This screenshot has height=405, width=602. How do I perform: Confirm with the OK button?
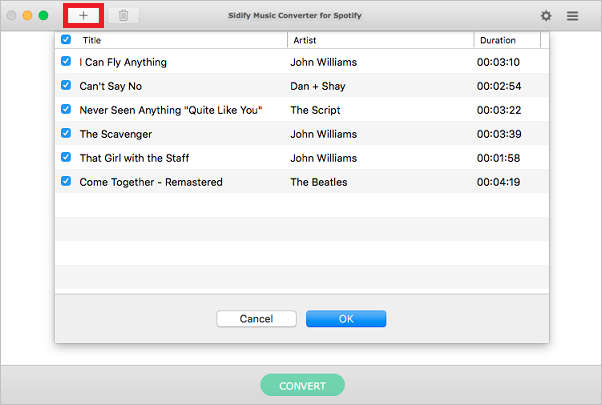point(346,319)
